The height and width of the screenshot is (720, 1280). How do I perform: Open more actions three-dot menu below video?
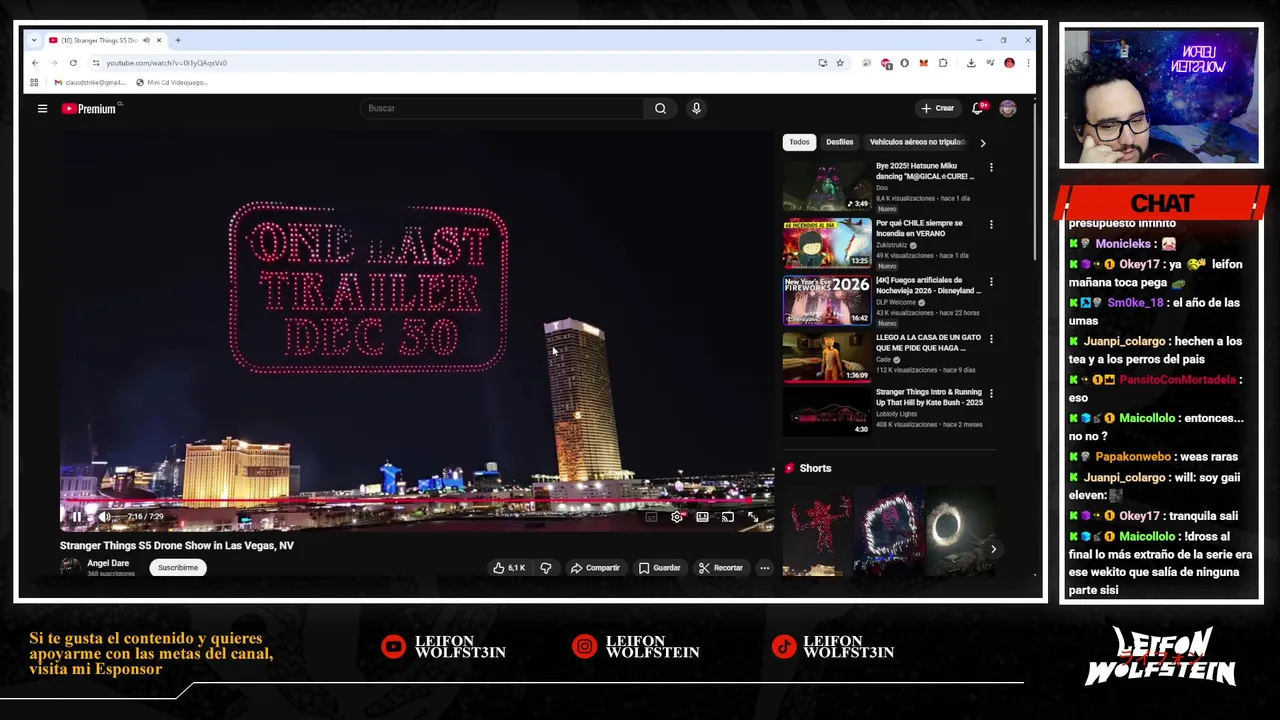[x=764, y=568]
